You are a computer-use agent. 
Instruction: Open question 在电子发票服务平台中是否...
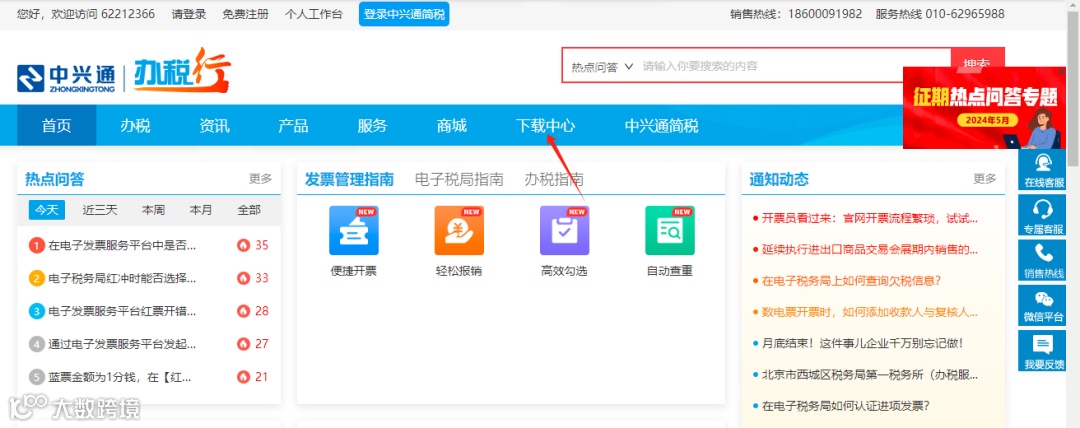click(123, 245)
